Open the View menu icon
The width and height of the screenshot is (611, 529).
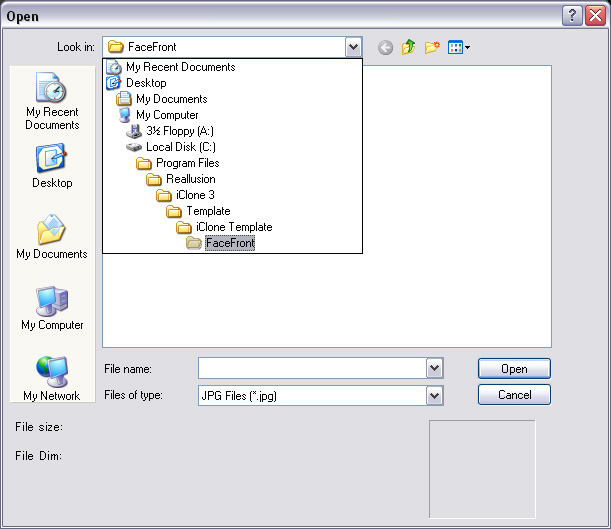point(459,48)
